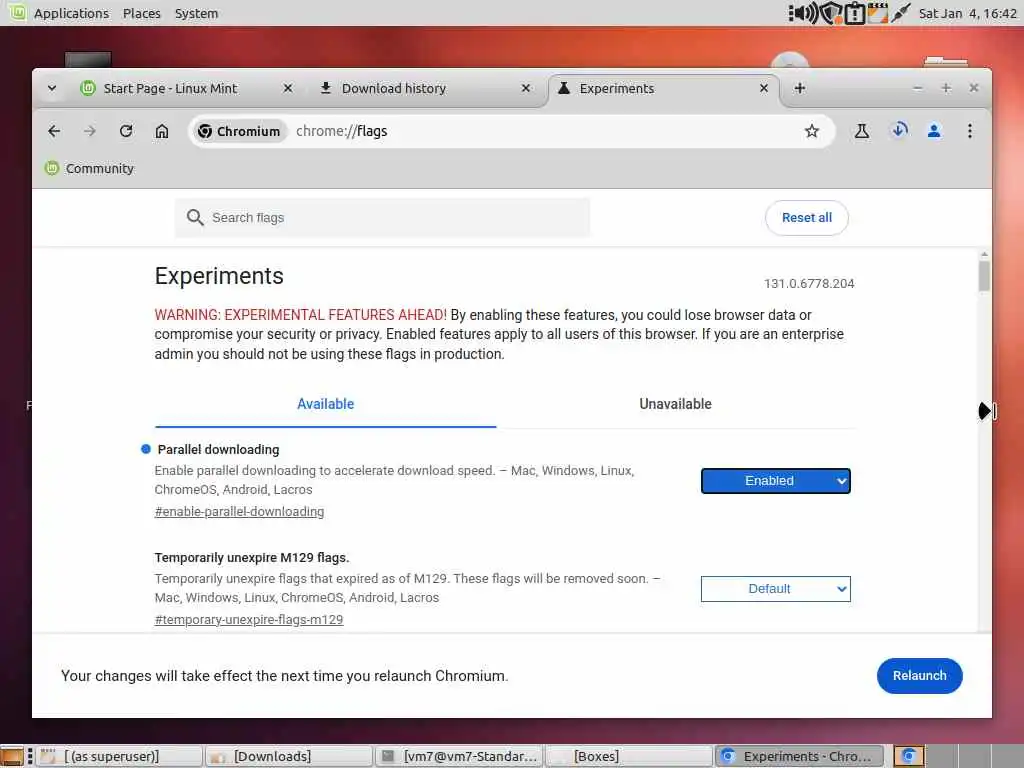Viewport: 1024px width, 768px height.
Task: Click the clock showing Sat Jan 4, 16:42
Action: [967, 13]
